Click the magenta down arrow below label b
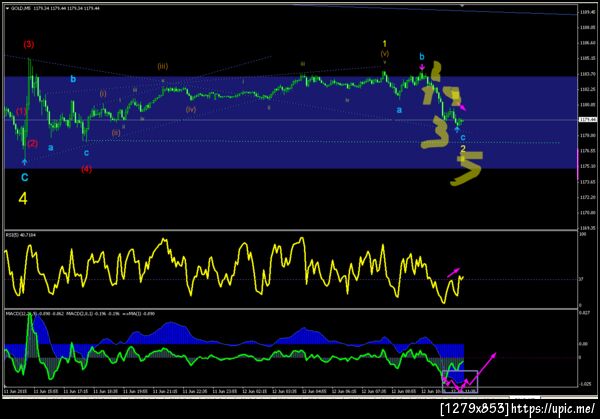Viewport: 600px width, 419px height. 422,67
